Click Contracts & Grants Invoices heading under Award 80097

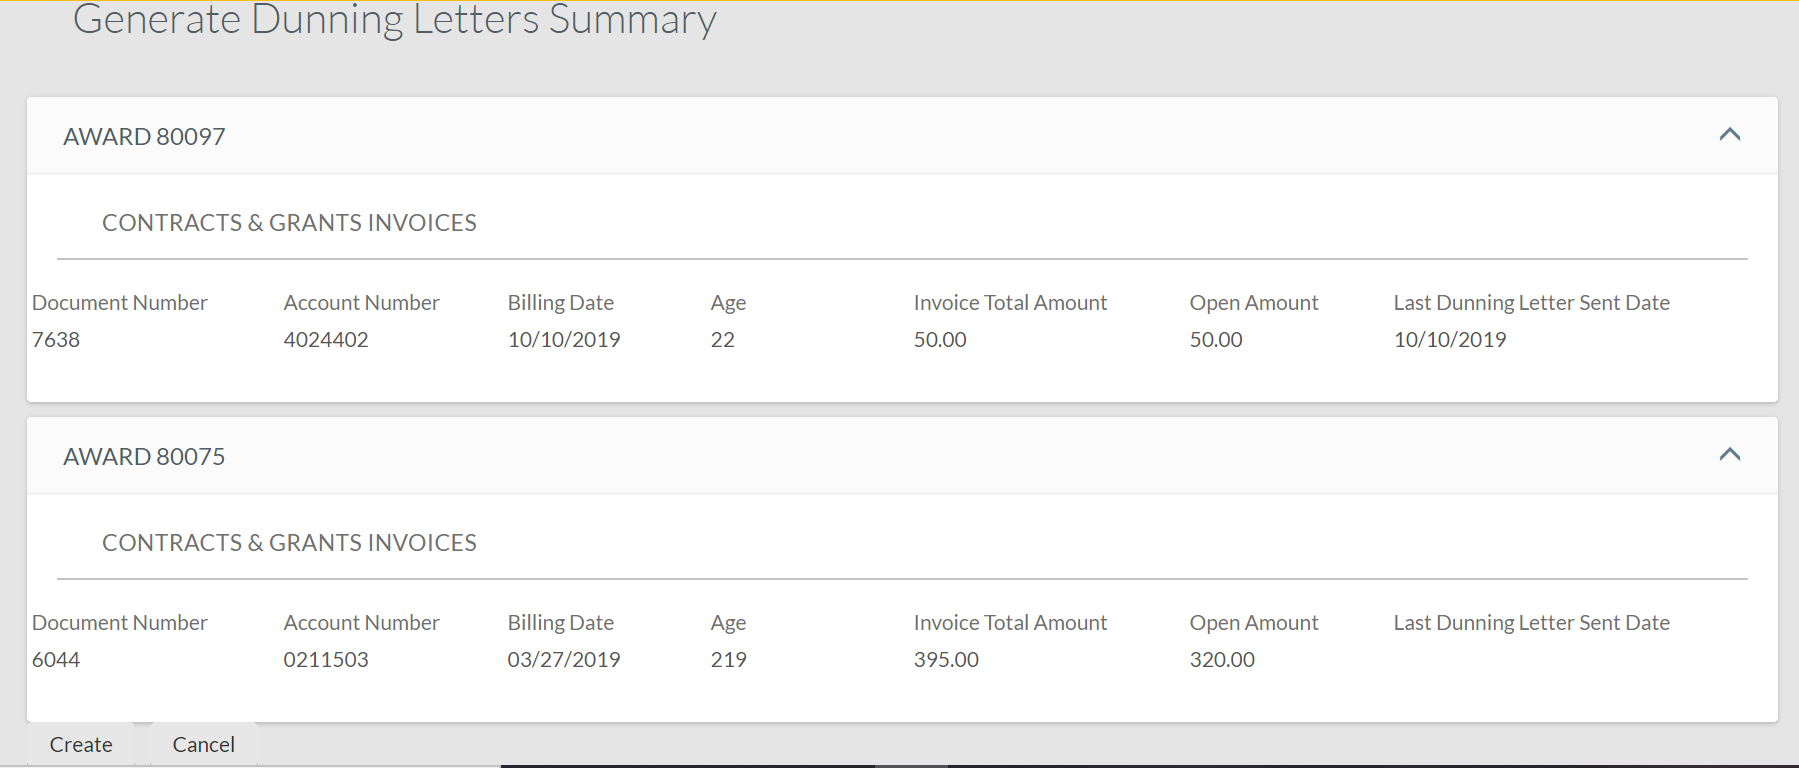(290, 223)
